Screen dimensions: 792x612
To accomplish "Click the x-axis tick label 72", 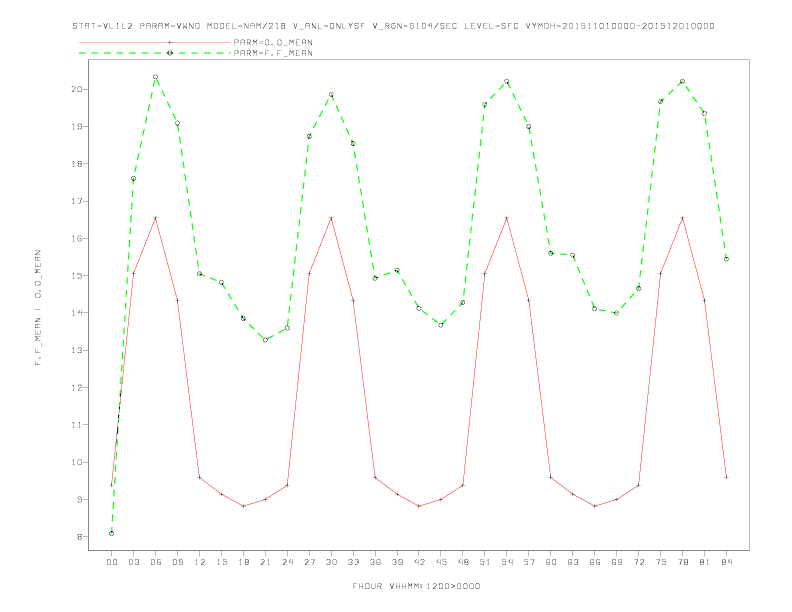I will click(638, 562).
